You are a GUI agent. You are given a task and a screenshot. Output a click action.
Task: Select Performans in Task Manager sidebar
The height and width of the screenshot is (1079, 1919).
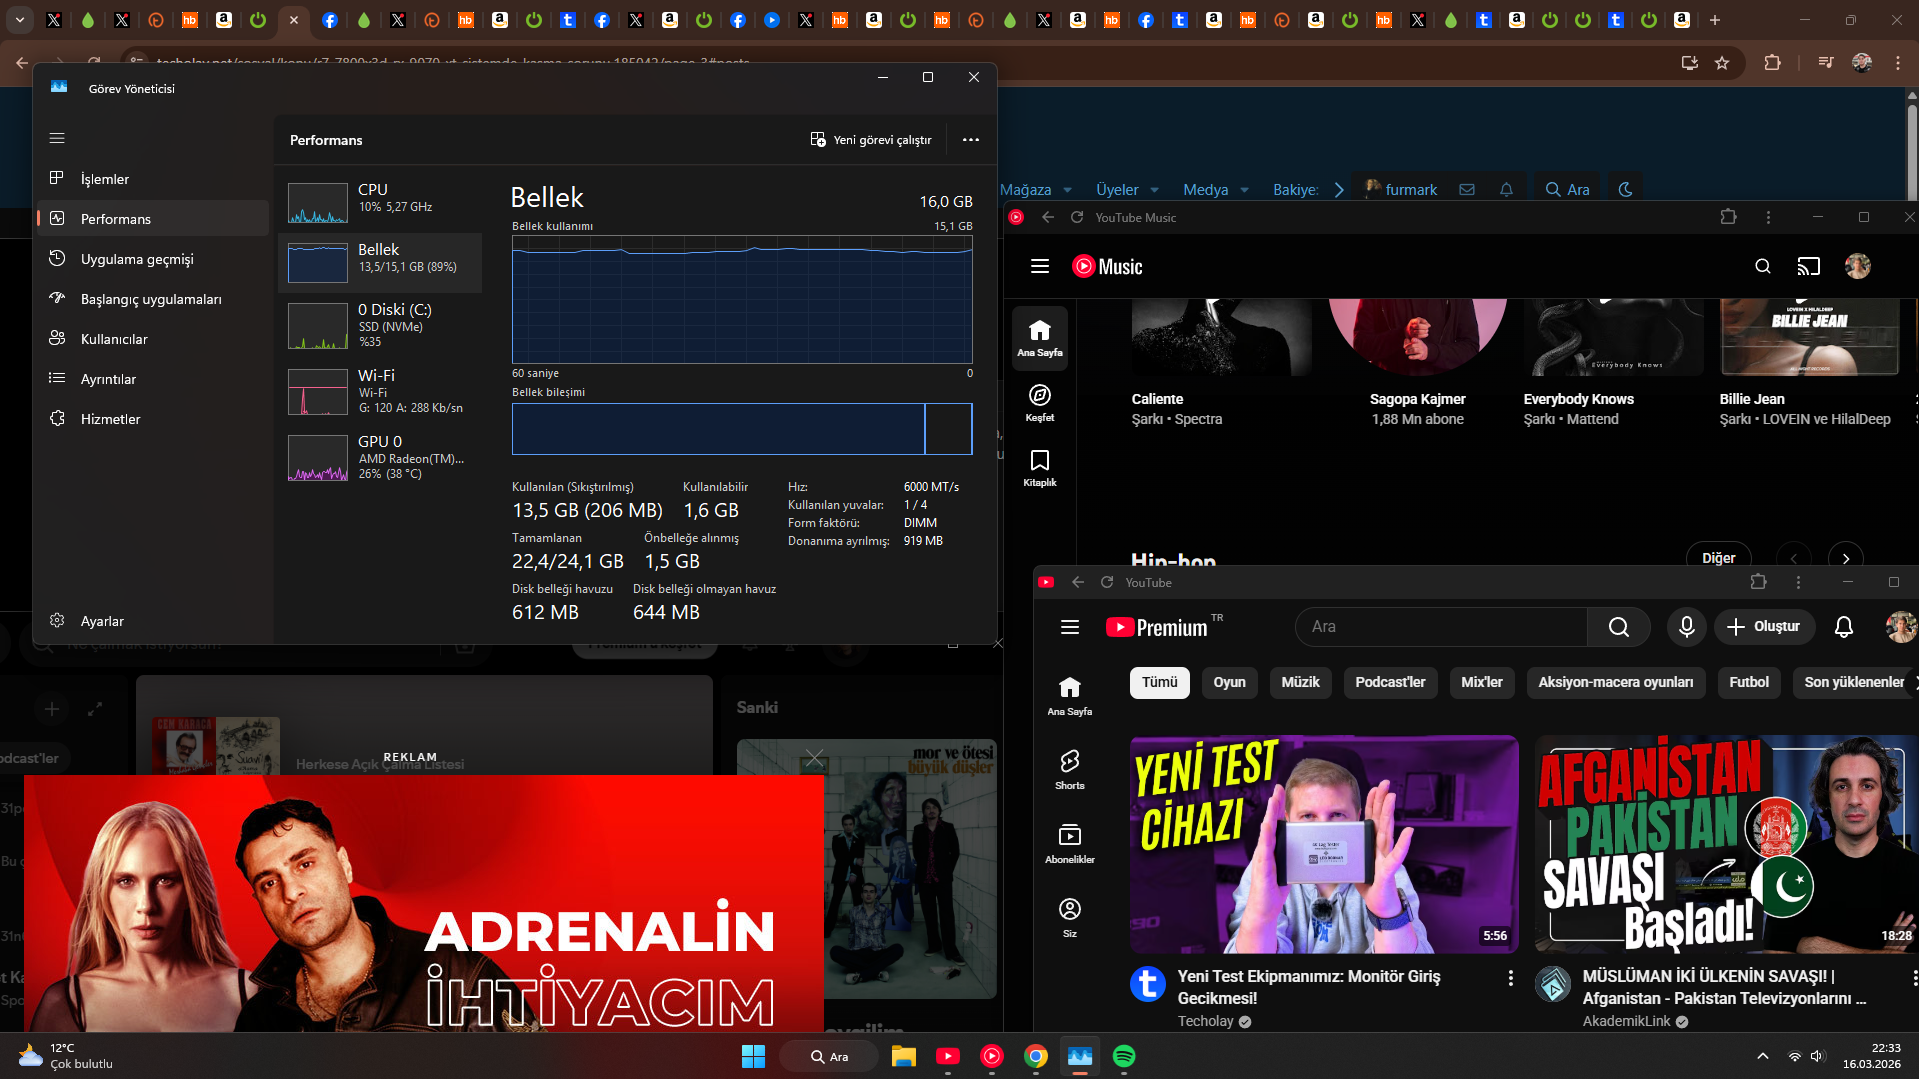[x=153, y=219]
